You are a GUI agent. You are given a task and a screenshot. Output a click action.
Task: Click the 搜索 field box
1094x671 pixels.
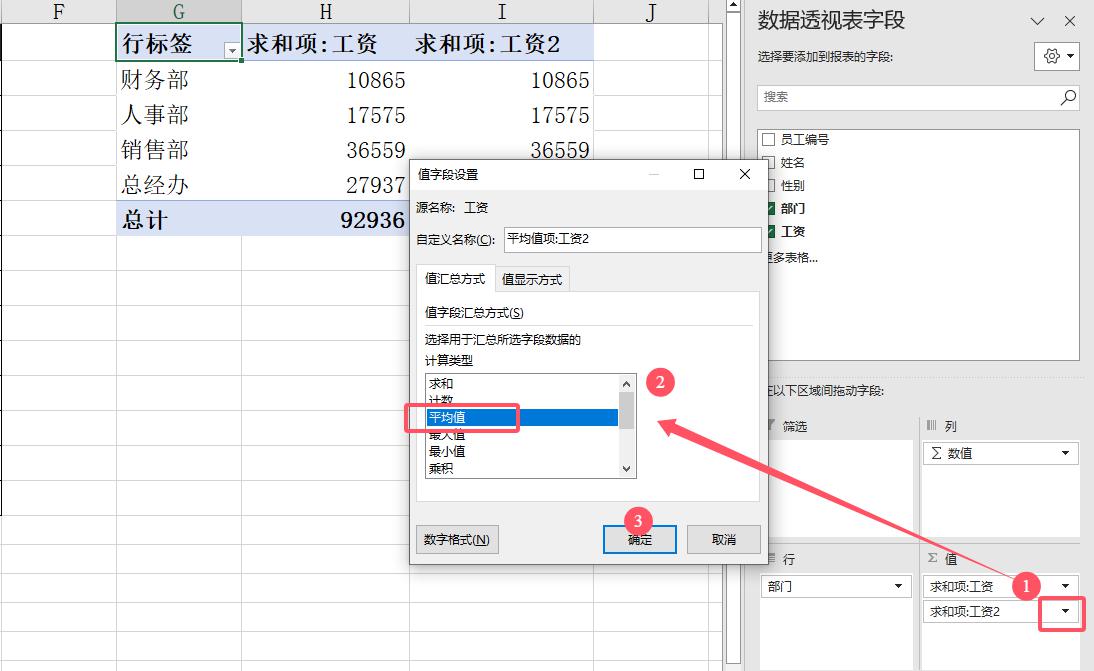pyautogui.click(x=917, y=98)
